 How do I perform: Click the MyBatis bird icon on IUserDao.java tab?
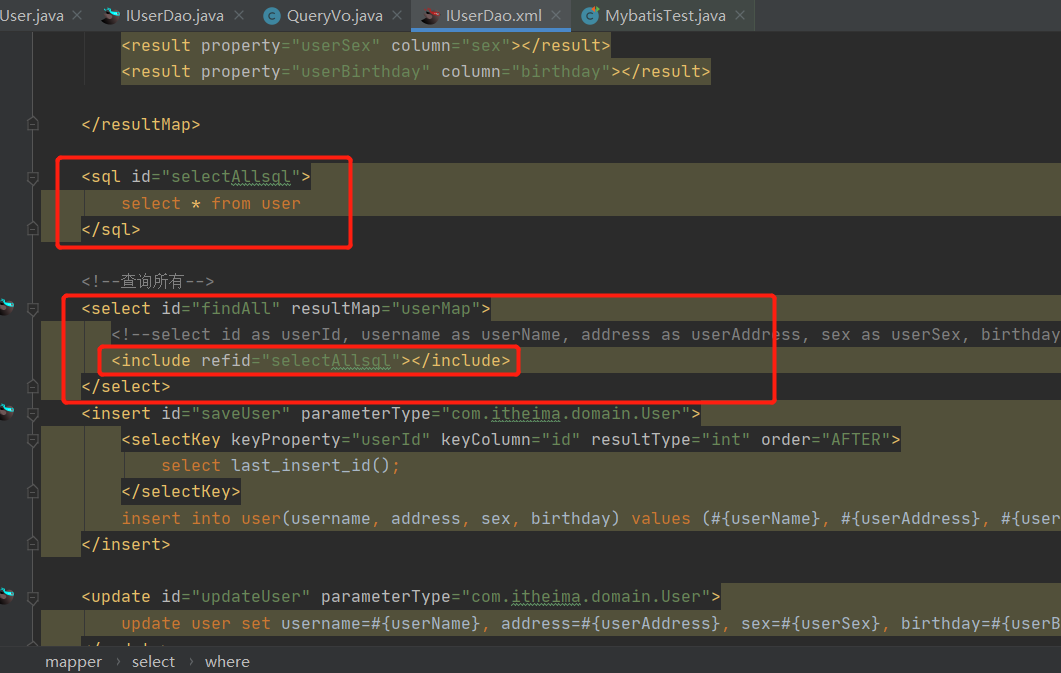click(110, 16)
